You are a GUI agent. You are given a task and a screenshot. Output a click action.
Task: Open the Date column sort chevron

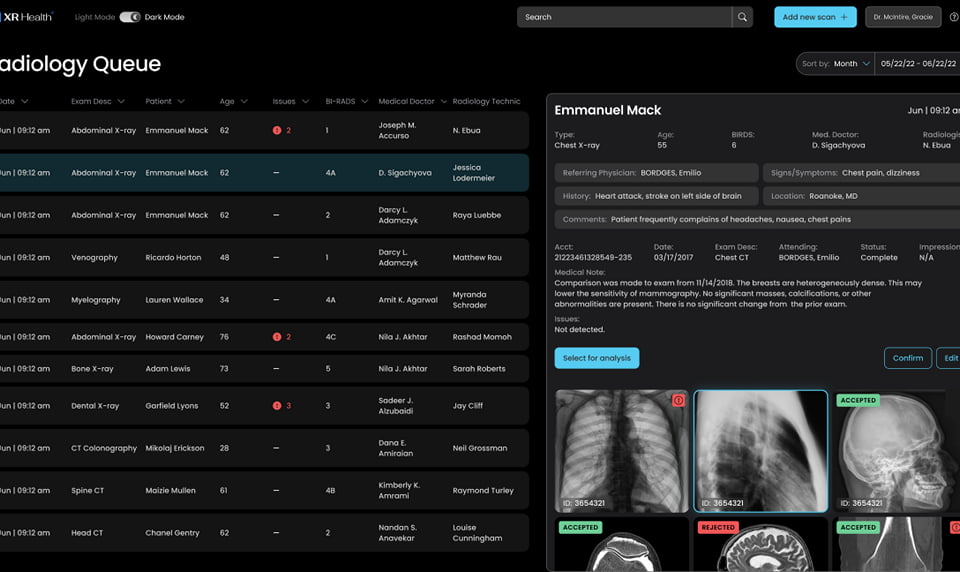click(x=24, y=102)
